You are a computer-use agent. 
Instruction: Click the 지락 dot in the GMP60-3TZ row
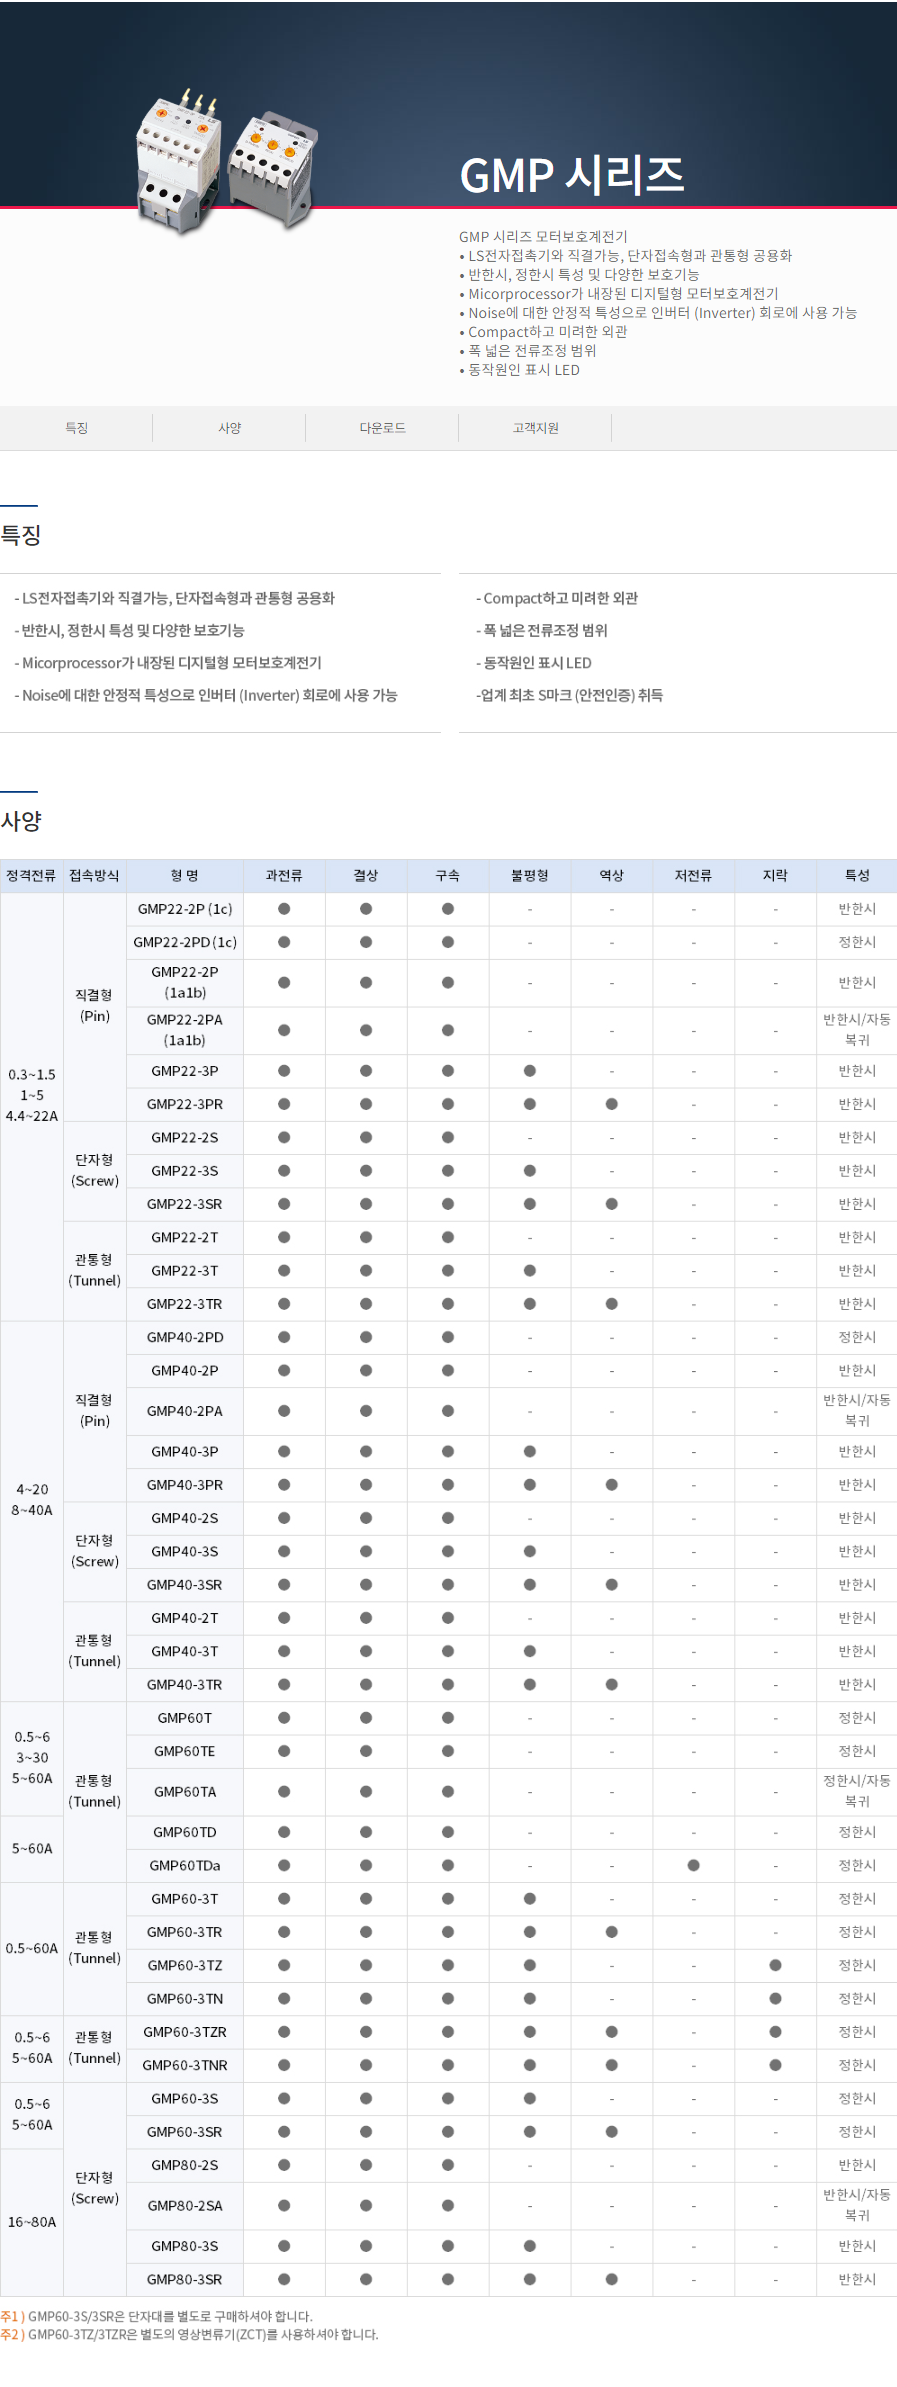point(775,1965)
